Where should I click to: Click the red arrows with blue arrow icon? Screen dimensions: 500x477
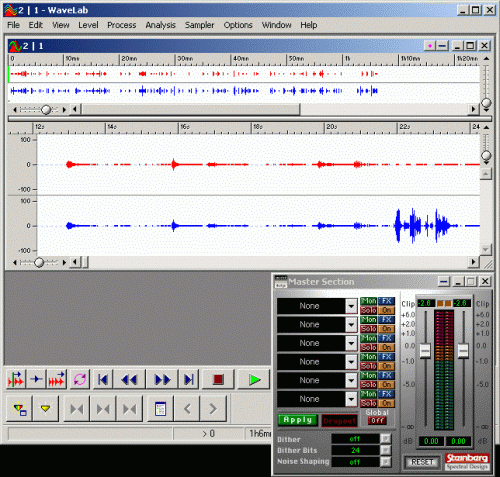click(x=56, y=379)
